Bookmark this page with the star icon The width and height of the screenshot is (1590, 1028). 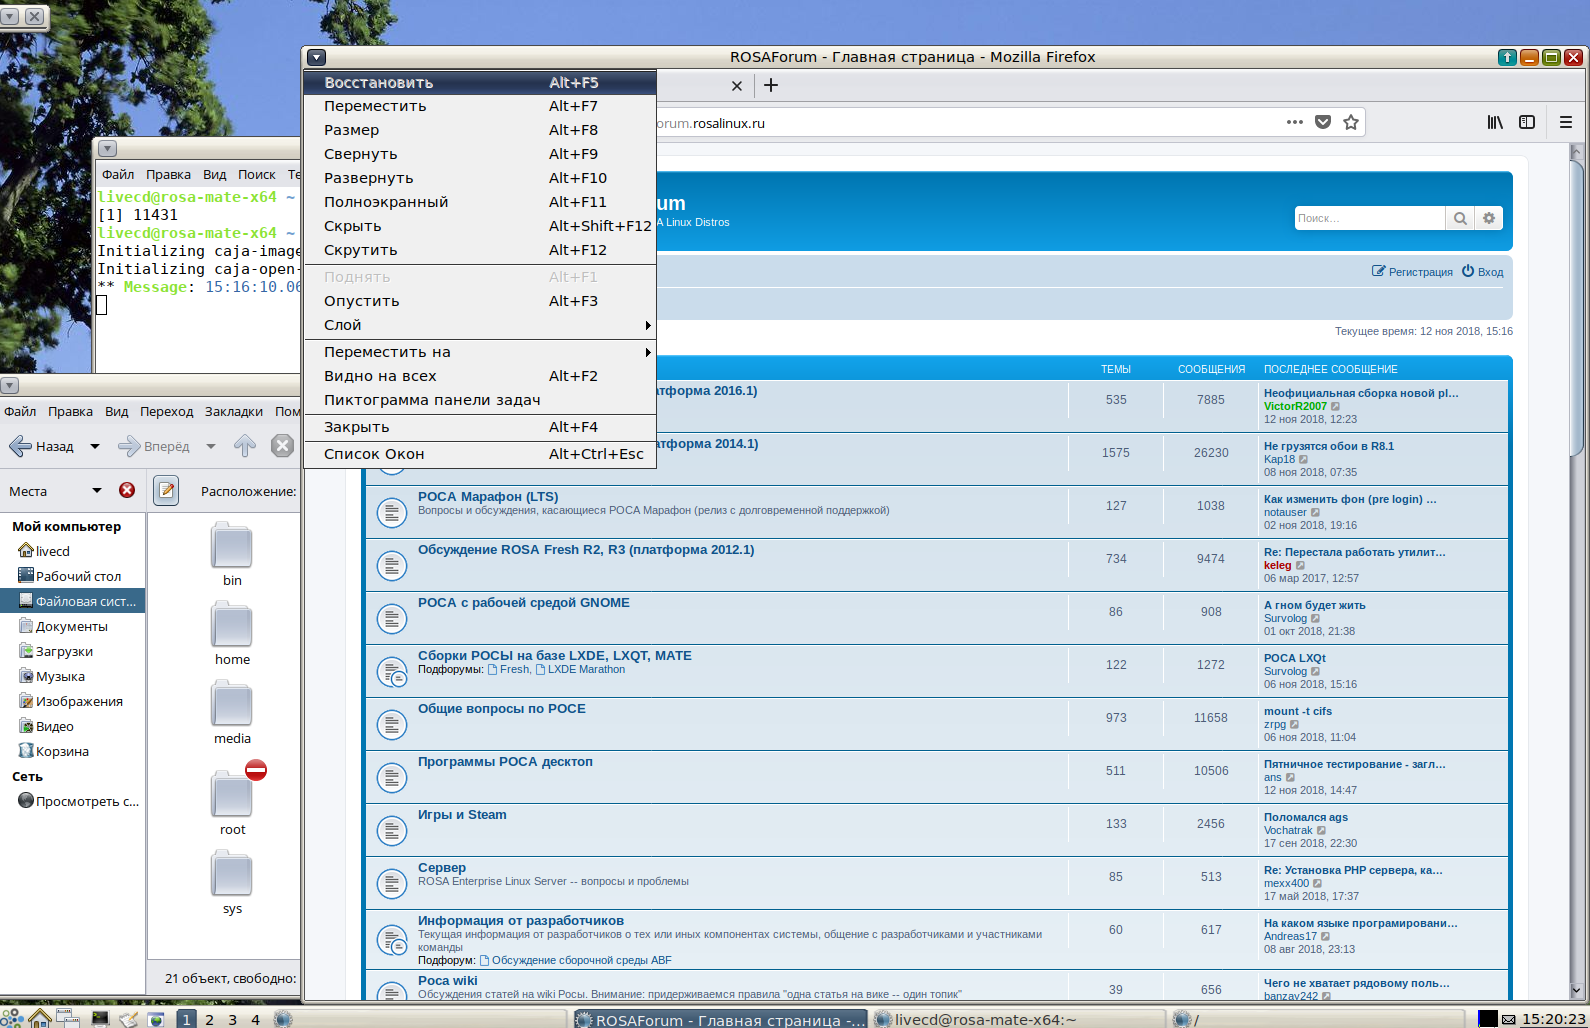click(1351, 122)
